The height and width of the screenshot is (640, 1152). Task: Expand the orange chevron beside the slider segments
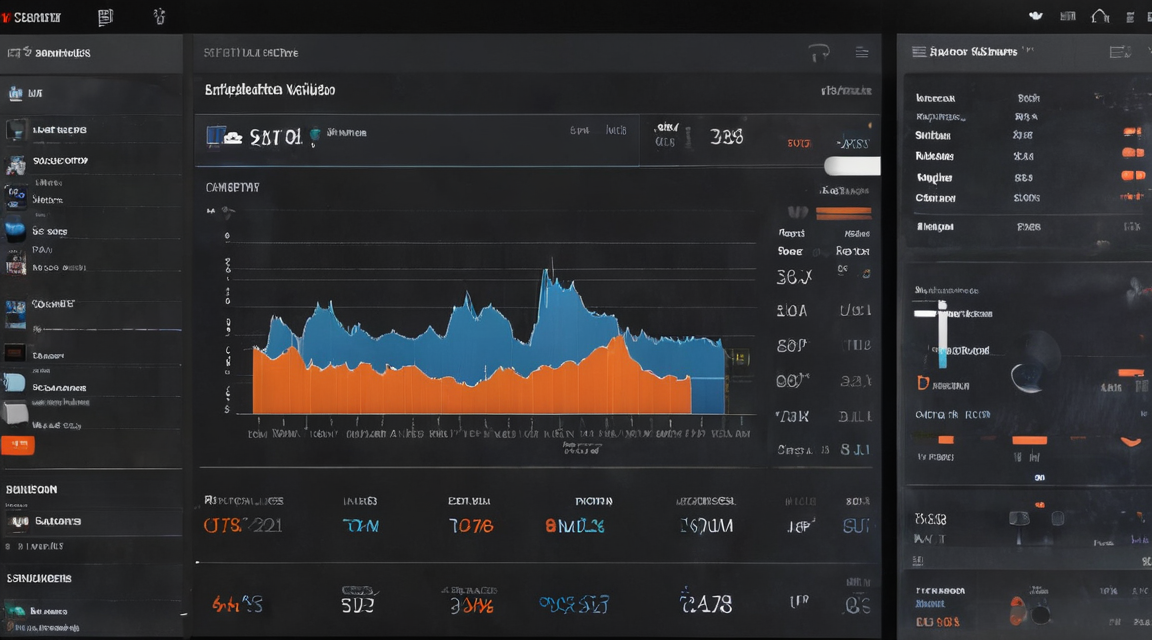(1131, 442)
